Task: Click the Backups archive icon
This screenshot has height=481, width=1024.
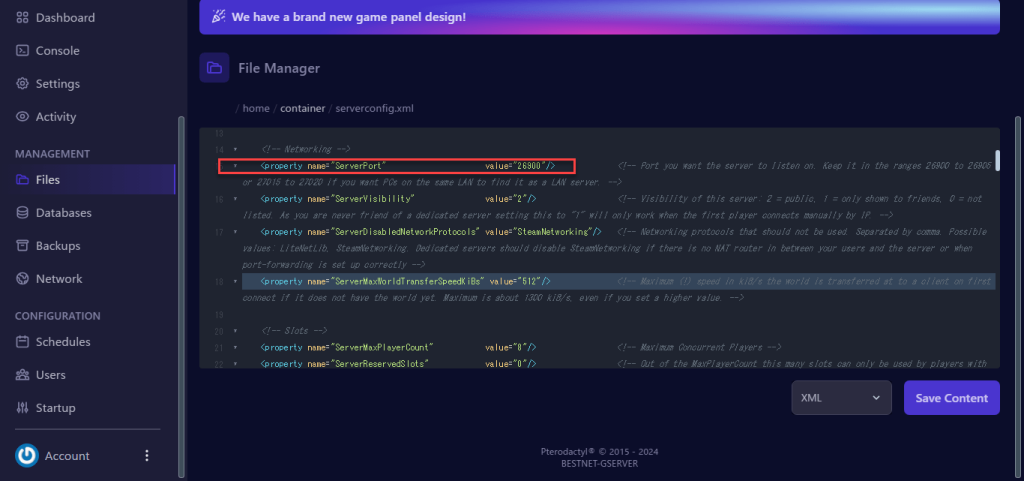Action: (x=22, y=246)
